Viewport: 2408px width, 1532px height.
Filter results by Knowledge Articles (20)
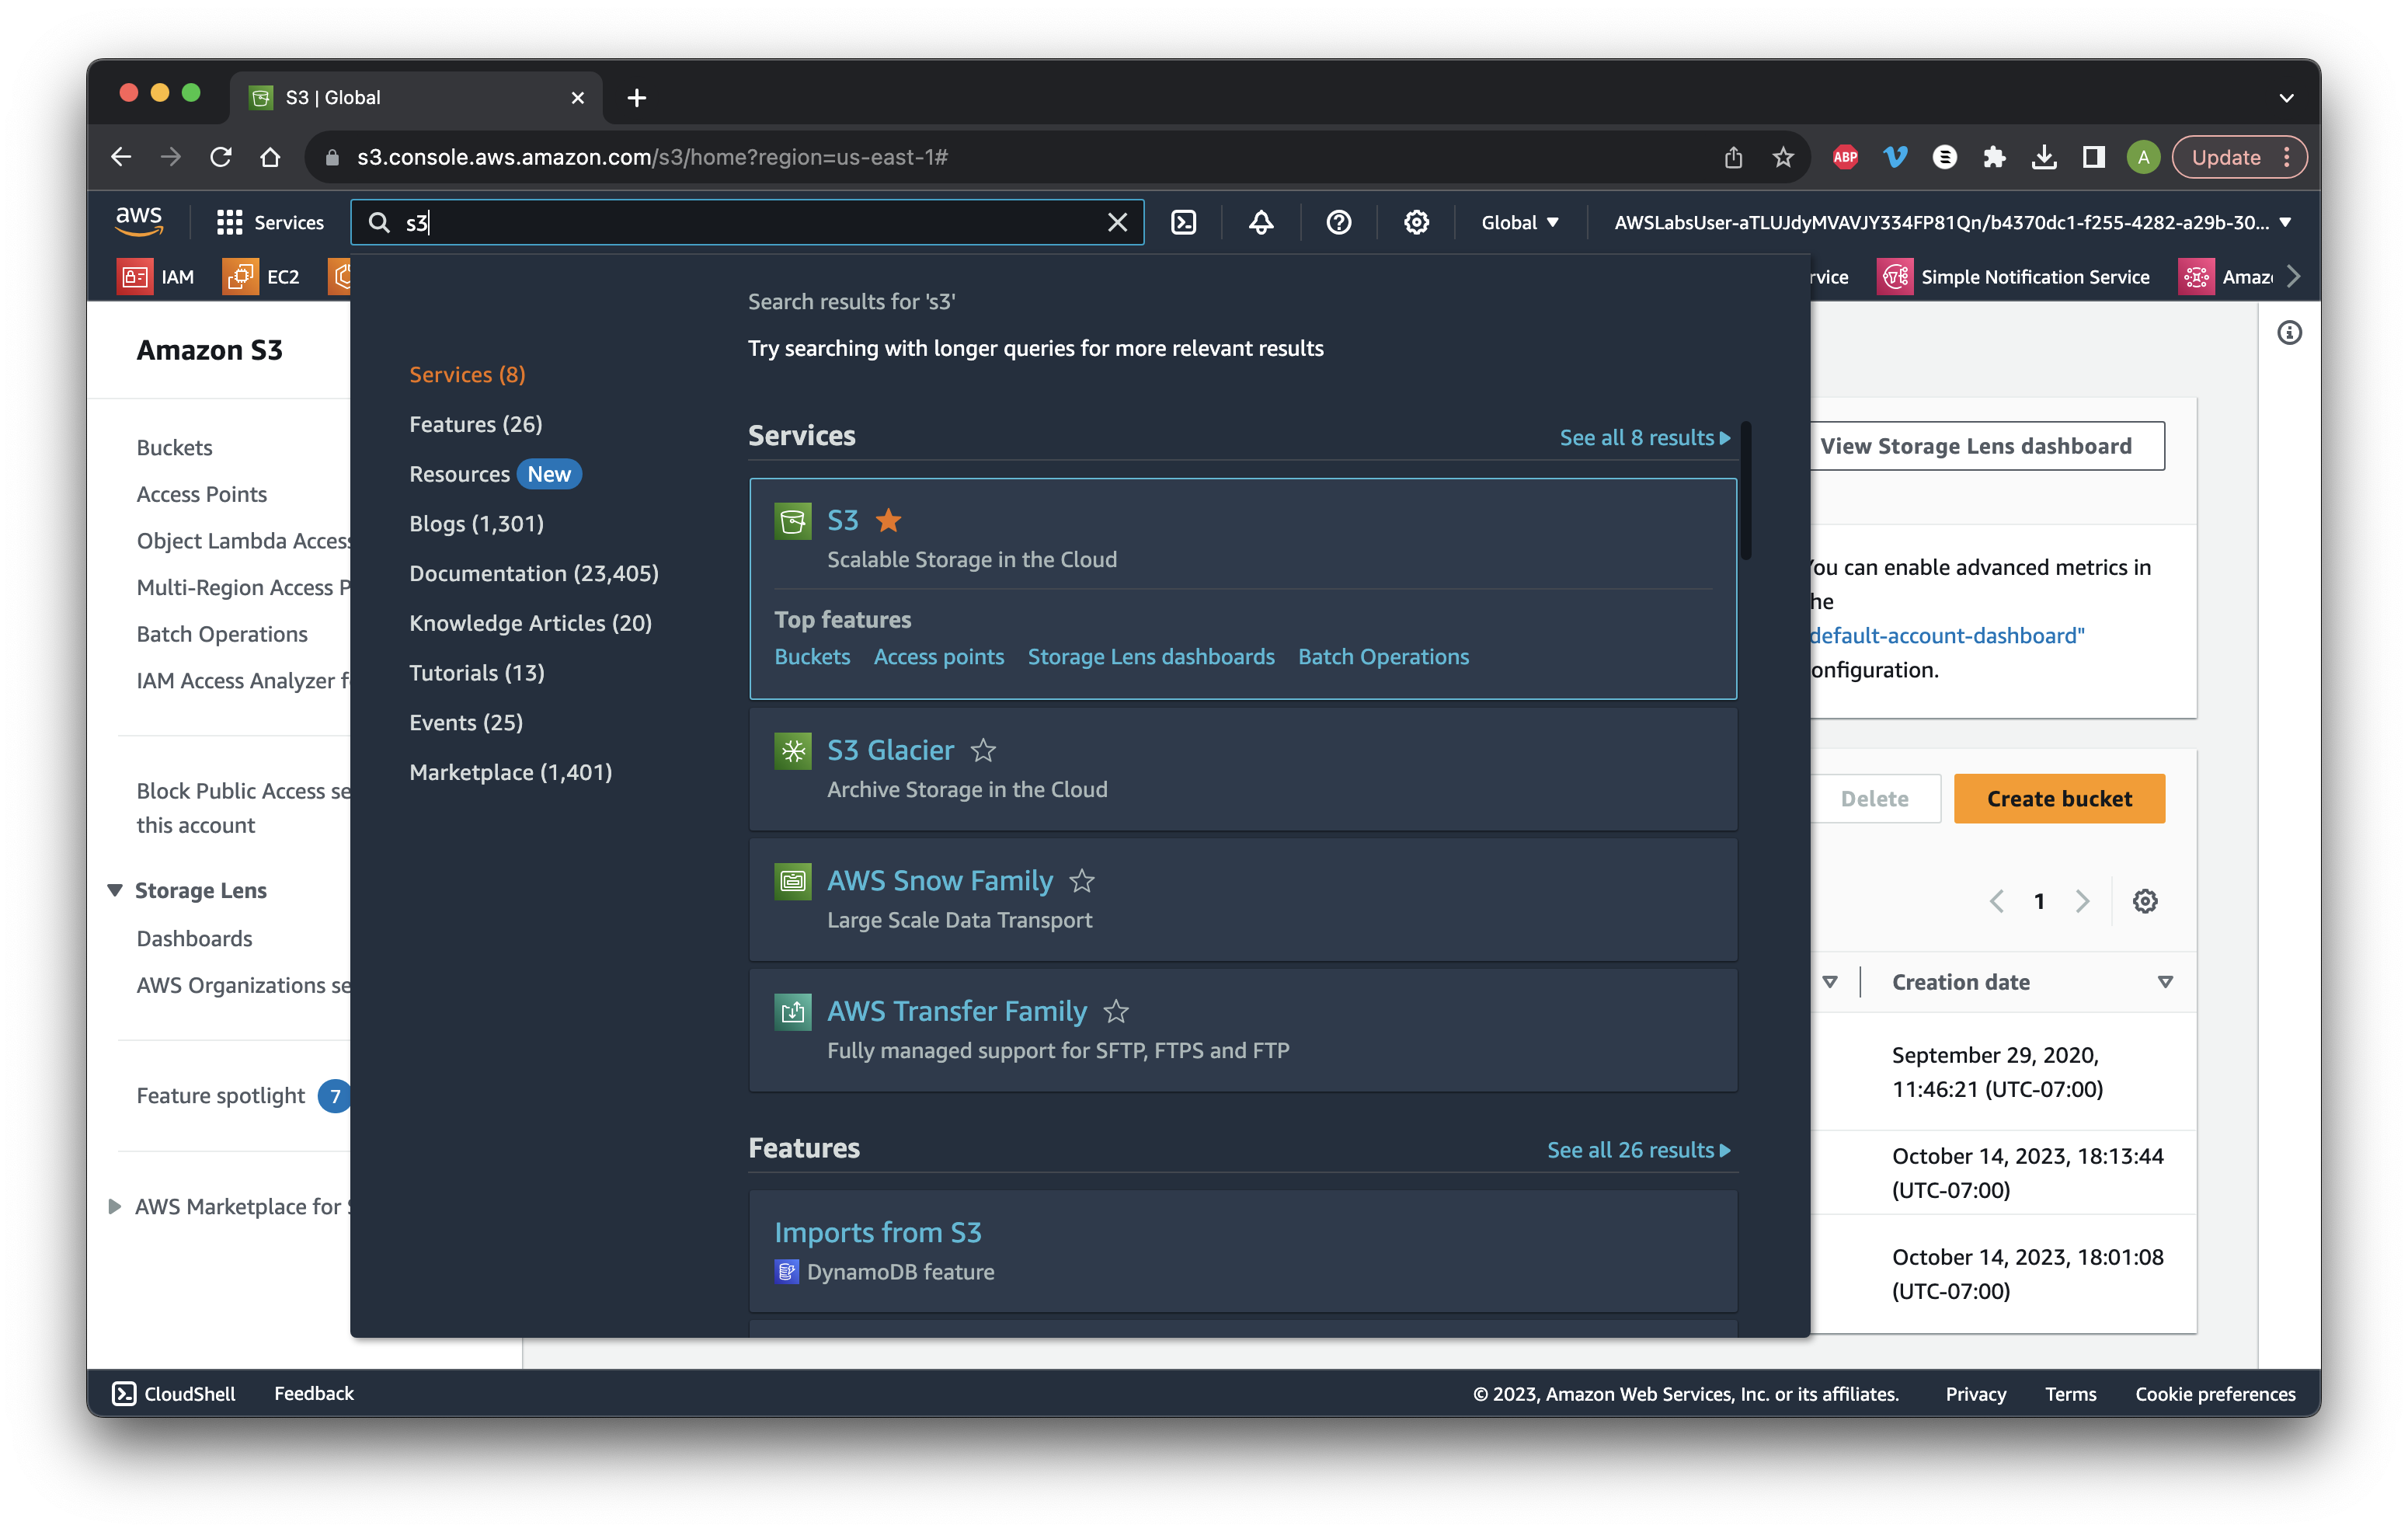[530, 623]
